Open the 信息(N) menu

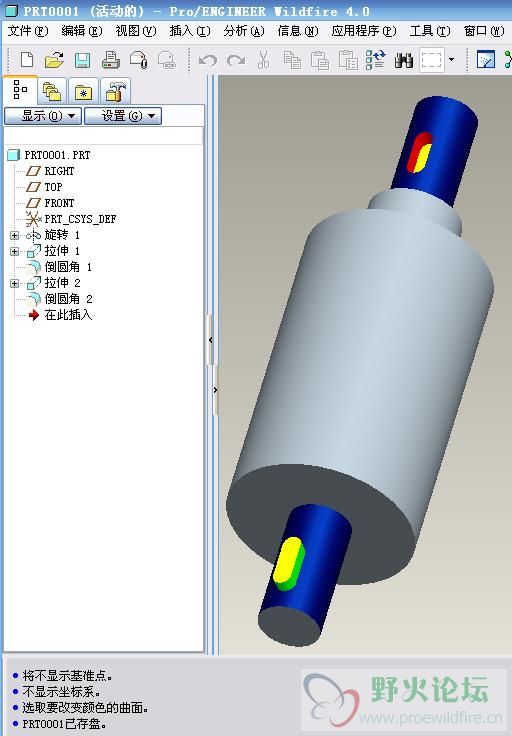tap(298, 31)
